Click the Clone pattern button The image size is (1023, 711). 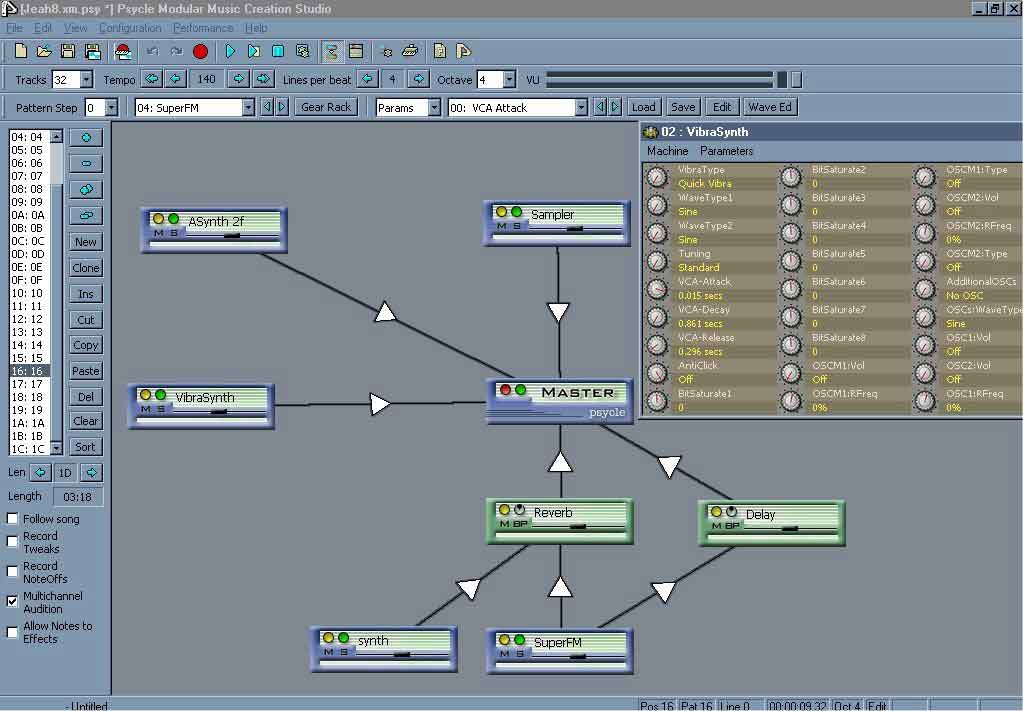tap(86, 268)
